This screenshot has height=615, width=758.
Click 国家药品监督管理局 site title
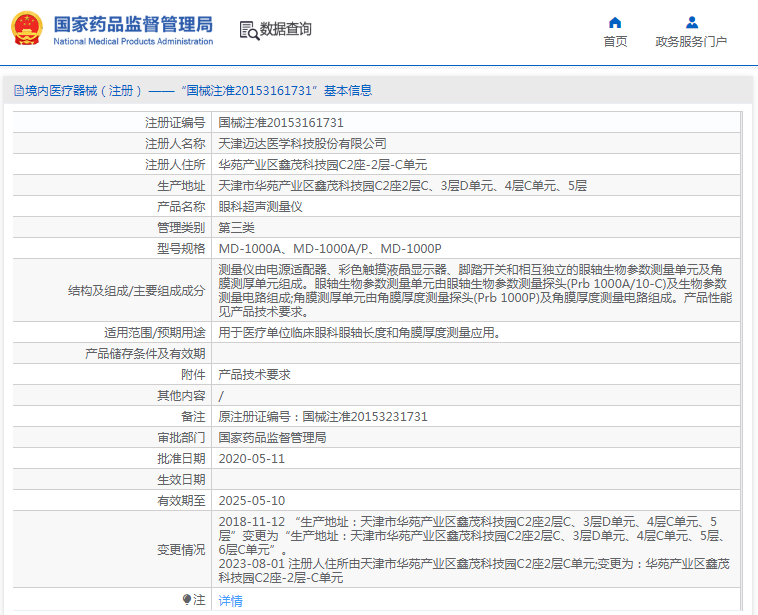[x=133, y=24]
